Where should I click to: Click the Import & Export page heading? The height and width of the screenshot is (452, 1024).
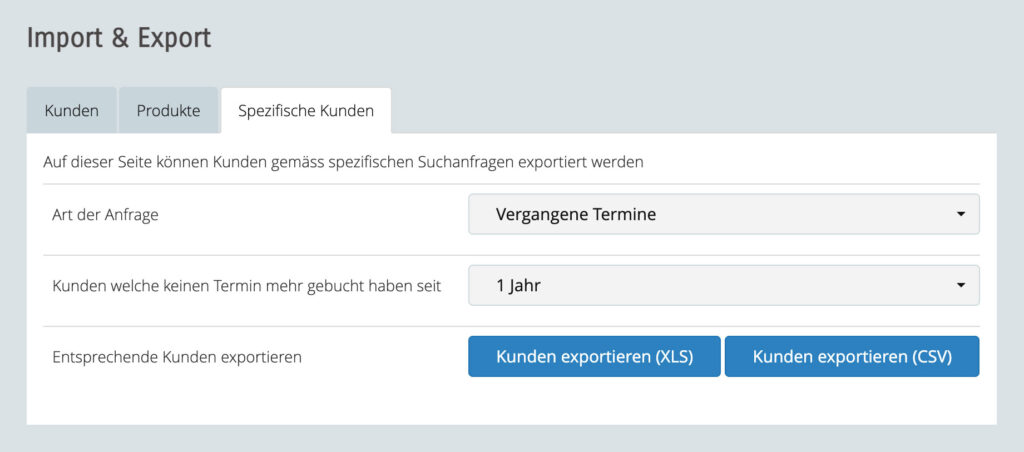click(119, 38)
